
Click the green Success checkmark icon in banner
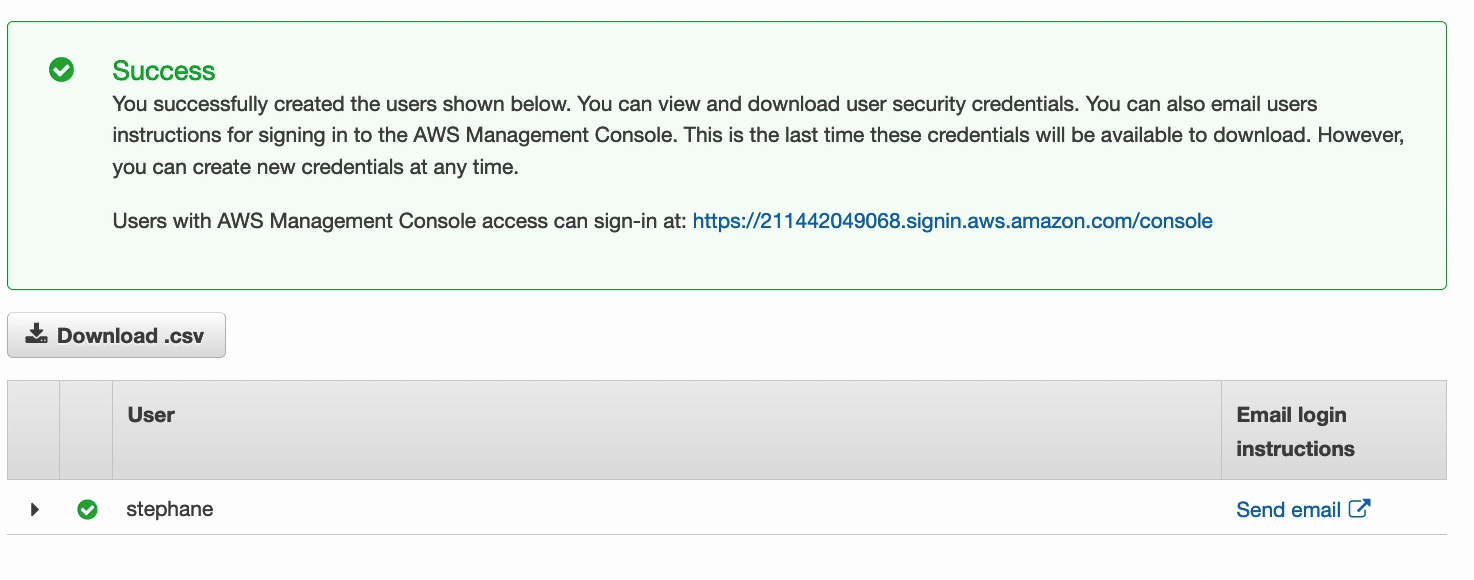tap(62, 70)
